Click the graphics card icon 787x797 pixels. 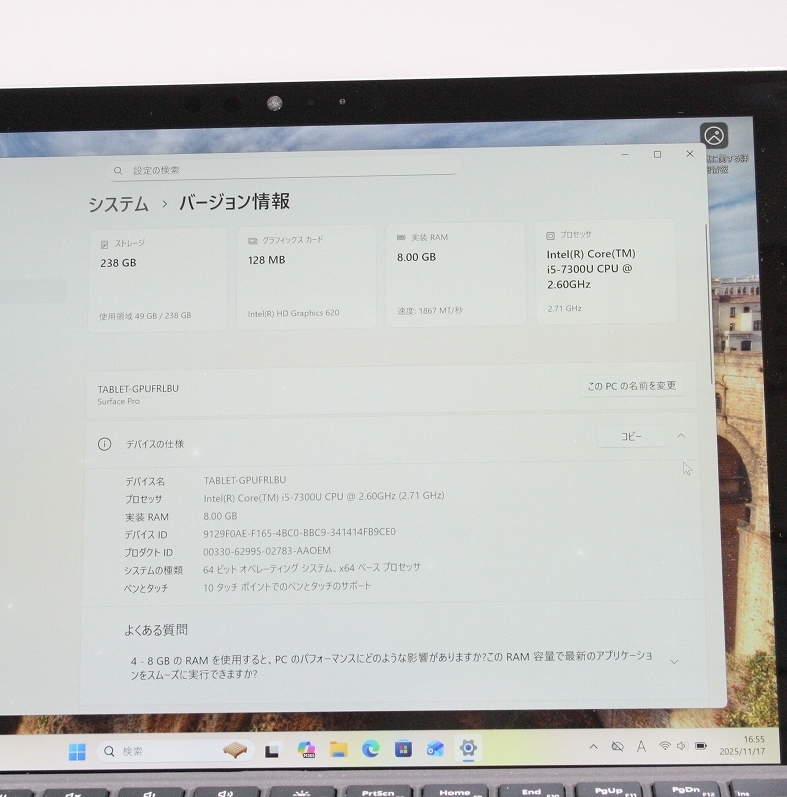(252, 241)
